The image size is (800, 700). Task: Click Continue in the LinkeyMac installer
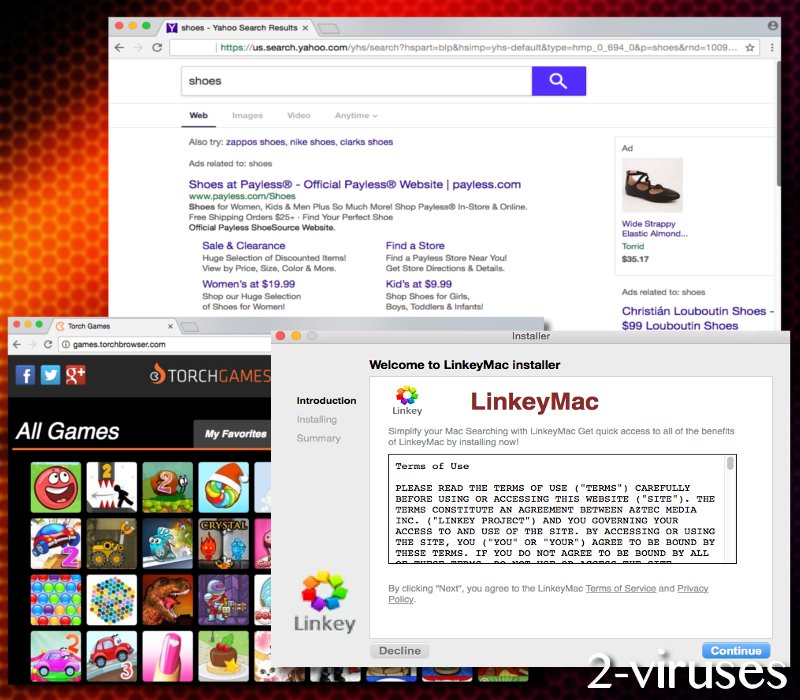pyautogui.click(x=735, y=650)
